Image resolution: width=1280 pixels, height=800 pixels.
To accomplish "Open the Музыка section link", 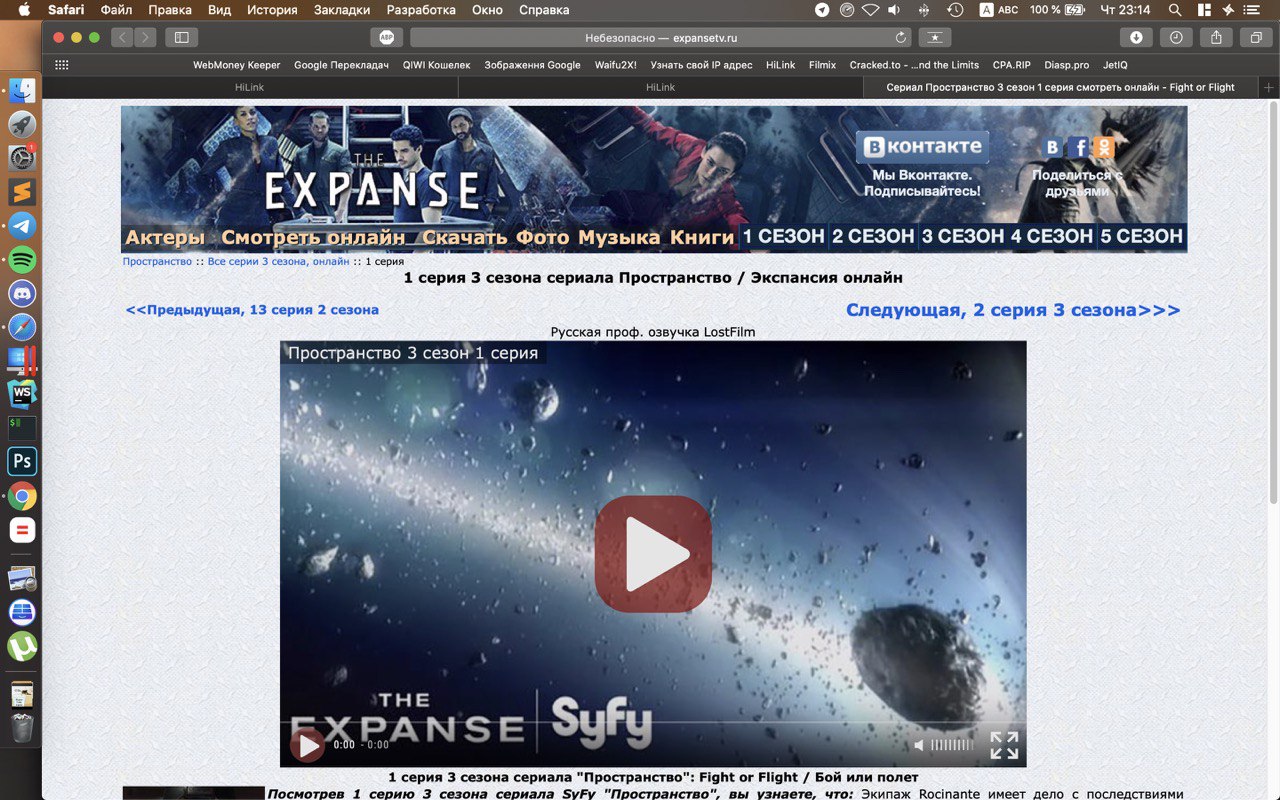I will tap(619, 237).
